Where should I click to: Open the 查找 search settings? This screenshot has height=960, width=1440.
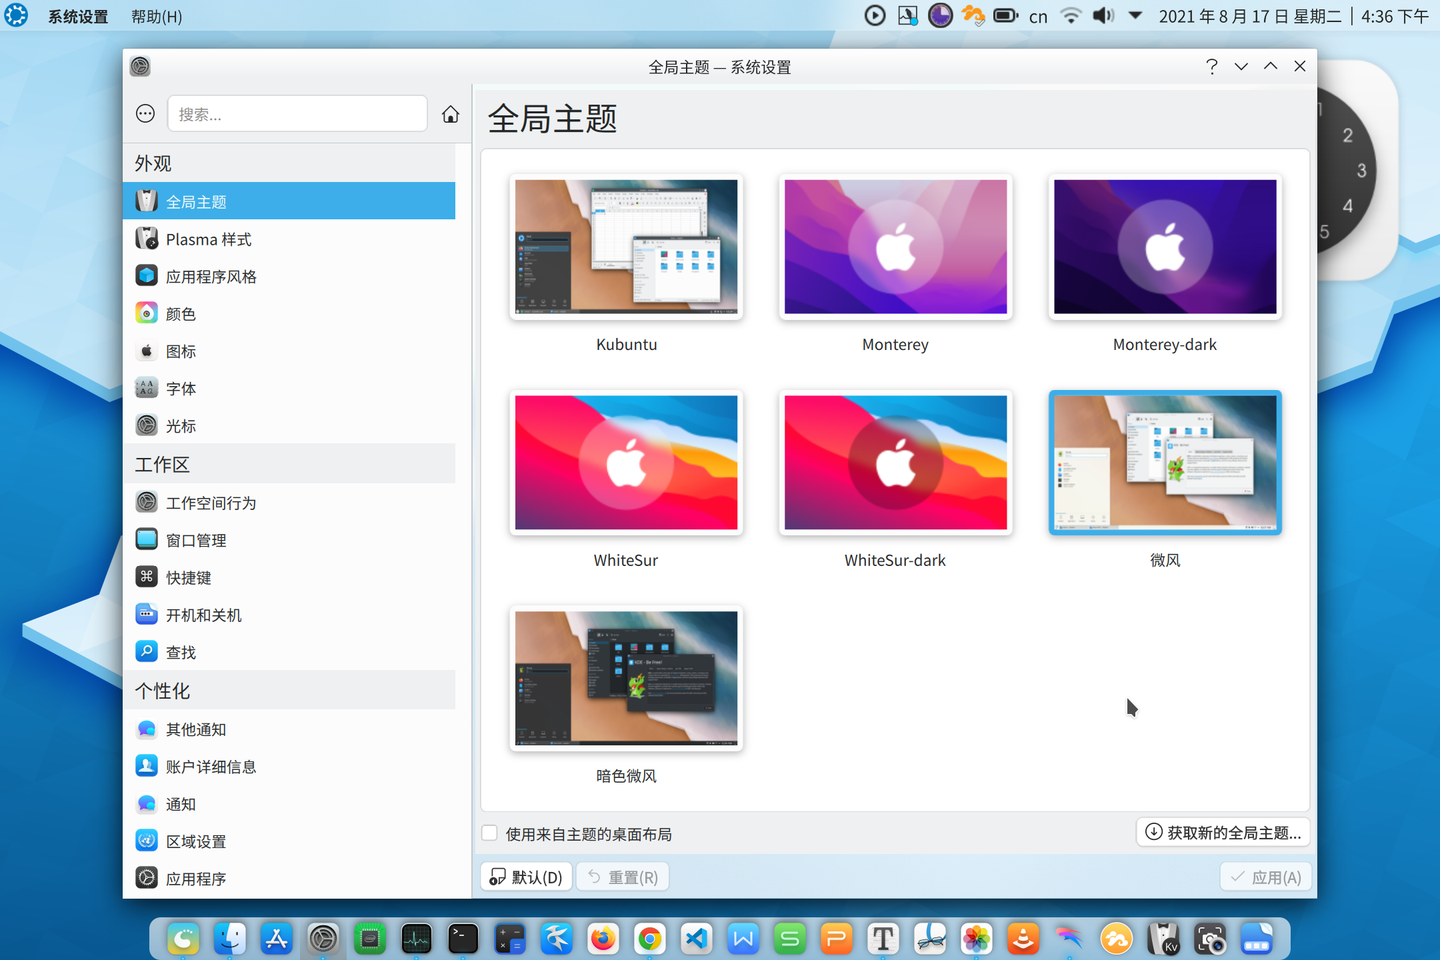click(x=289, y=652)
